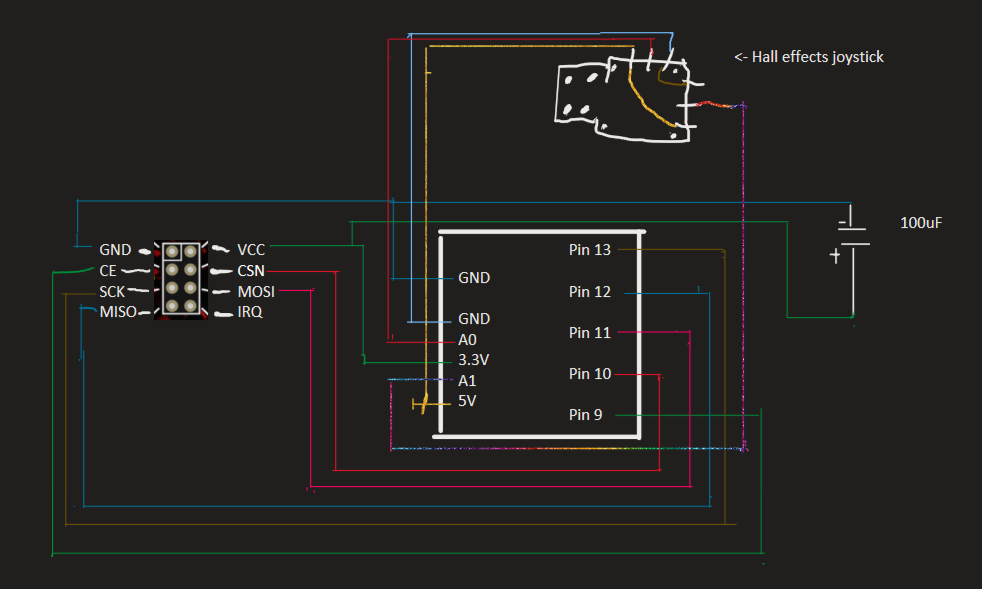The width and height of the screenshot is (982, 589).
Task: Click the upper GND label on the board
Action: pyautogui.click(x=474, y=278)
